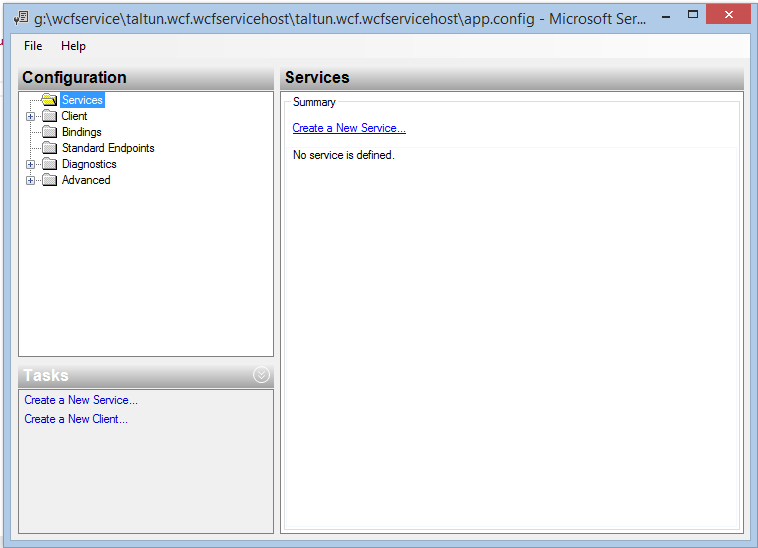
Task: Select the Services tree label
Action: point(82,100)
